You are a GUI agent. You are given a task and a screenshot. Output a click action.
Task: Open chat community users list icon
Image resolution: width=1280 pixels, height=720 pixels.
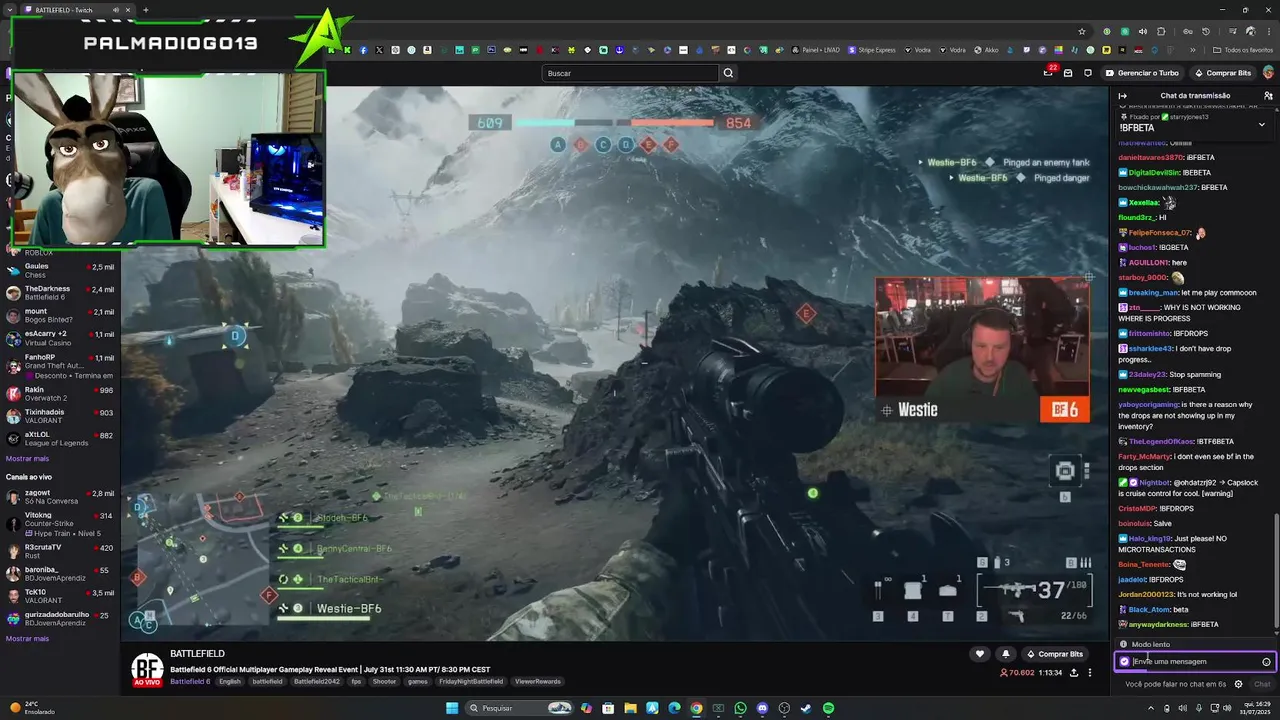pos(1268,96)
